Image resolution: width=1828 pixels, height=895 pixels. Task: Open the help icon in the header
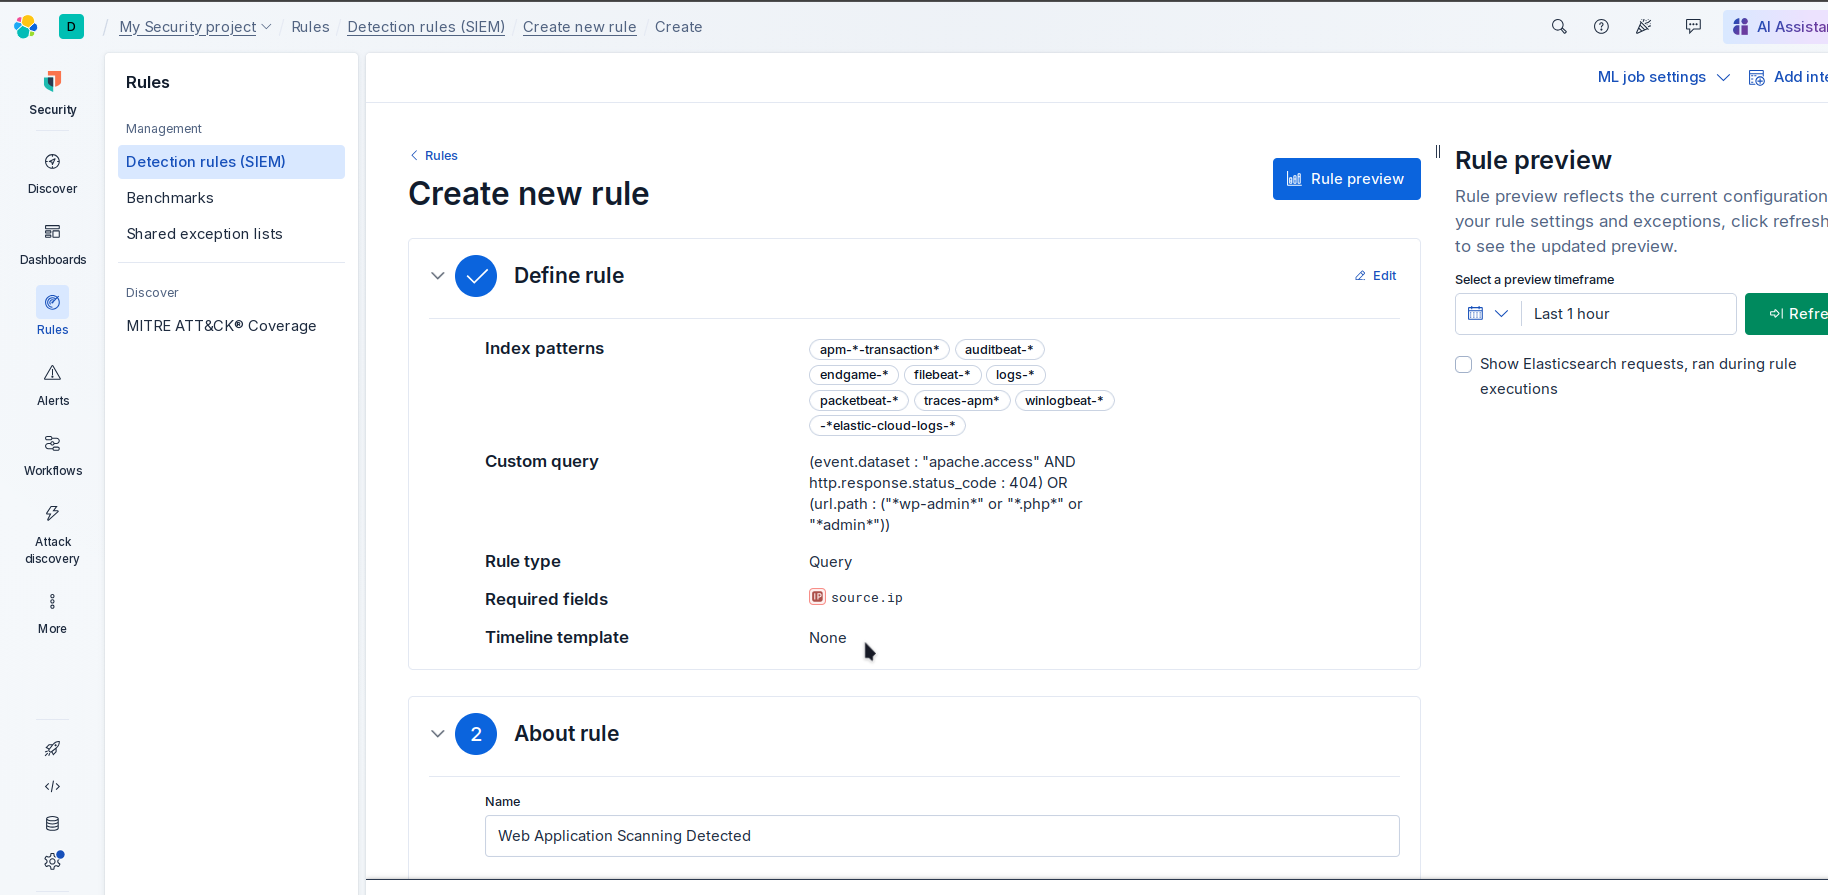(x=1601, y=27)
